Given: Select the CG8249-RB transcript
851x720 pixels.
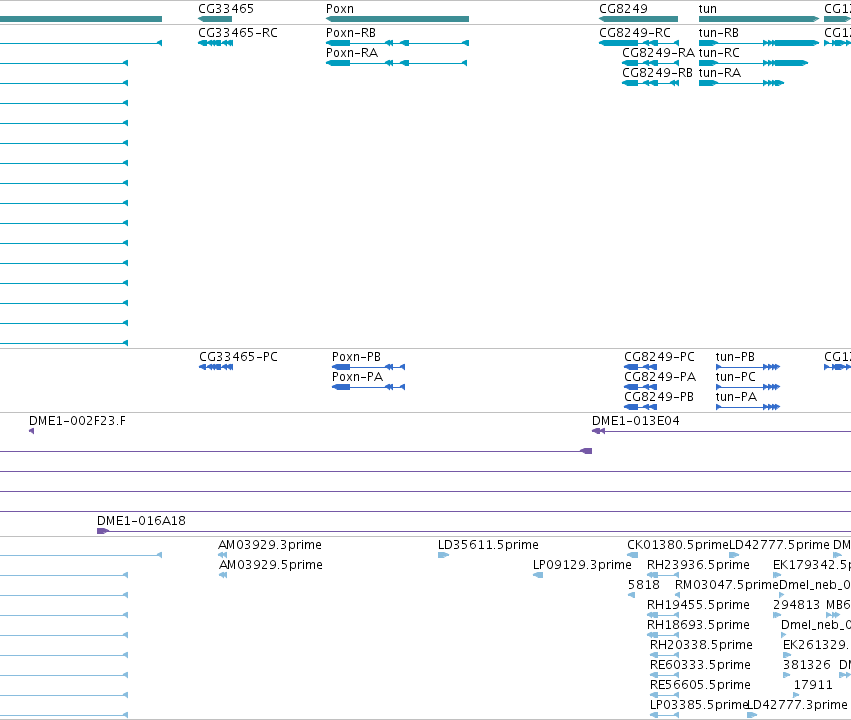Looking at the screenshot, I should click(650, 83).
